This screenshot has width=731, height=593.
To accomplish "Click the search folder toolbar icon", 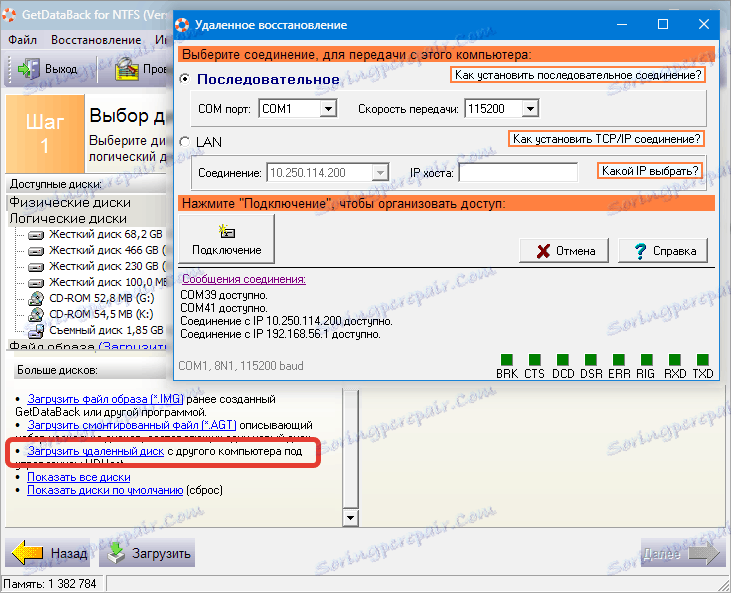I will pos(127,69).
